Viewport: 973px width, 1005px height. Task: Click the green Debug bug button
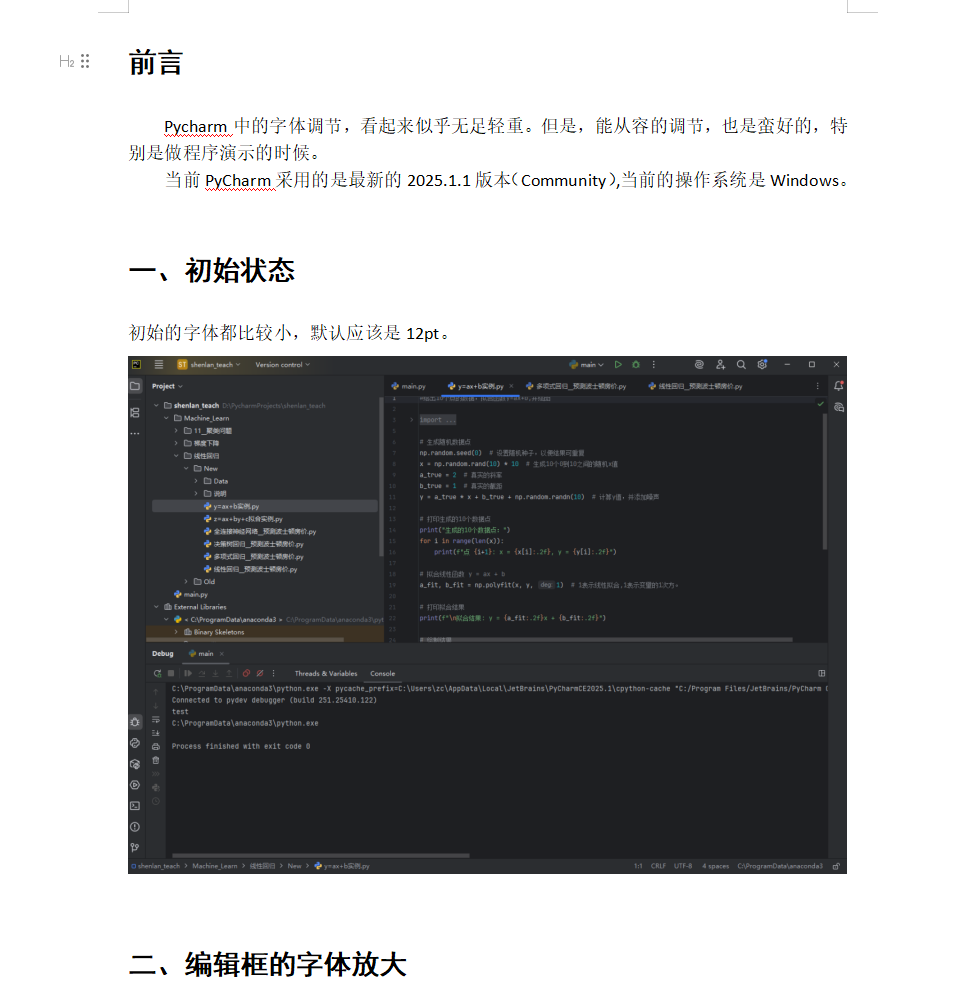(636, 365)
